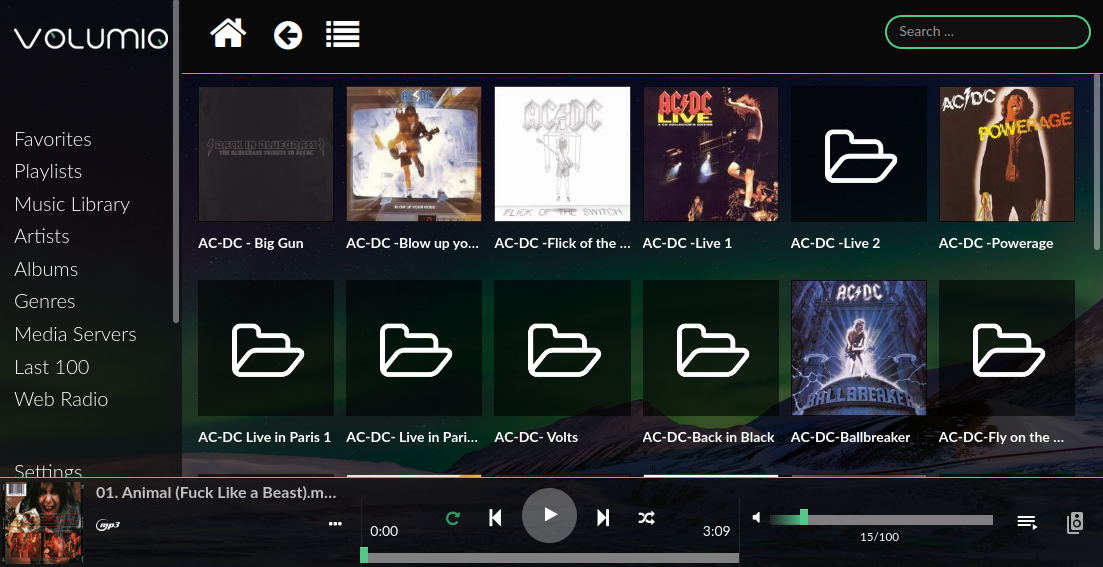Click the 'AC-DC -Powerage' title text
The height and width of the screenshot is (567, 1103).
[x=996, y=243]
